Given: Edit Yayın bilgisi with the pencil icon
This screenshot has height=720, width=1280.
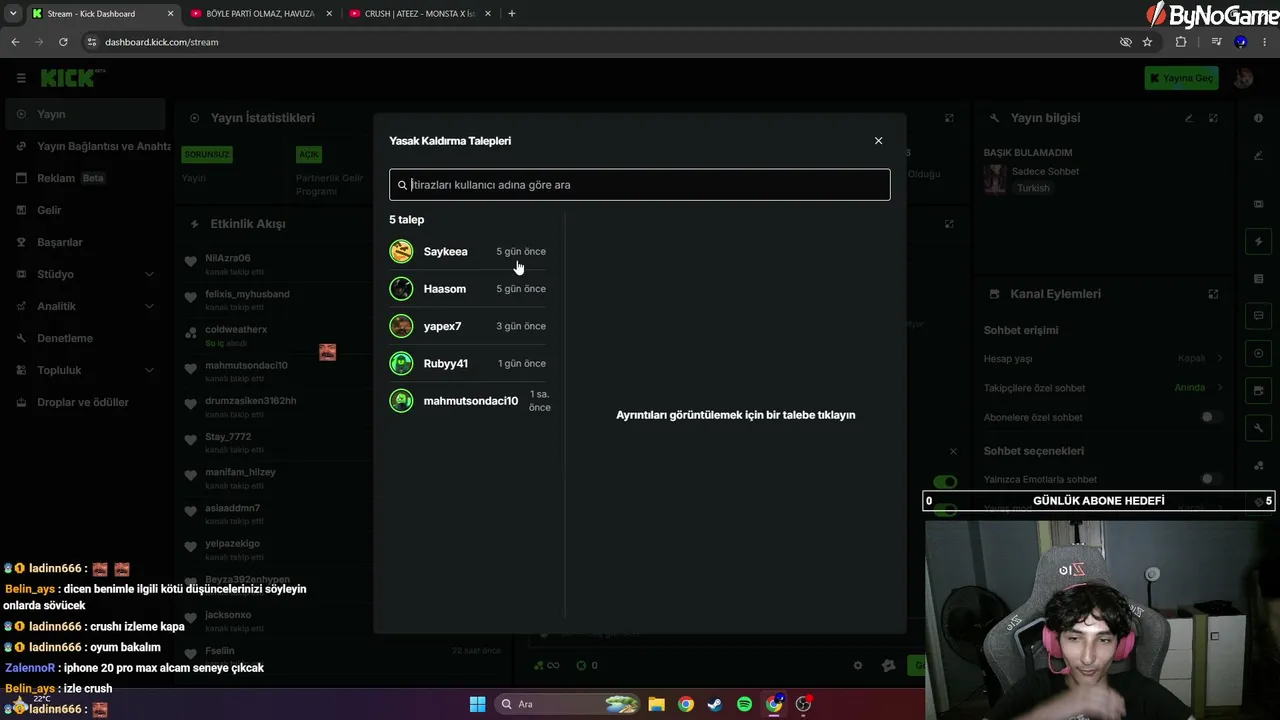Looking at the screenshot, I should click(x=1189, y=118).
